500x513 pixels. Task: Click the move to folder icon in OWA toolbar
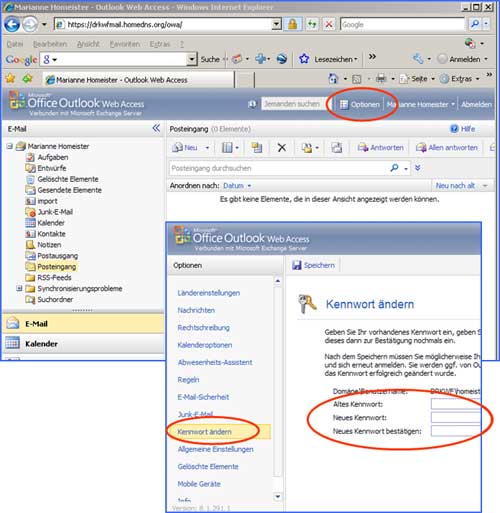click(257, 148)
